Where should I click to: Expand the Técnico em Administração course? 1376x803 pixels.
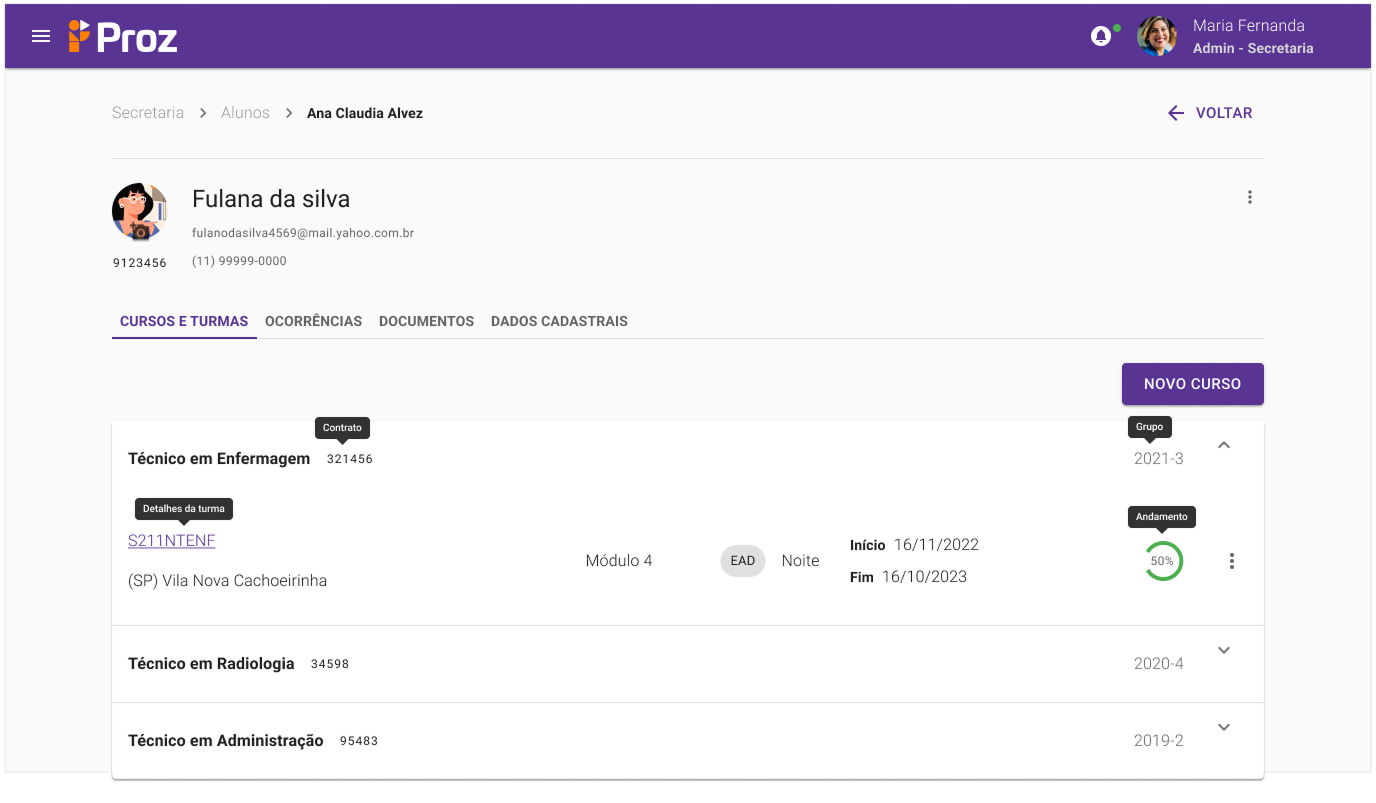click(1224, 727)
